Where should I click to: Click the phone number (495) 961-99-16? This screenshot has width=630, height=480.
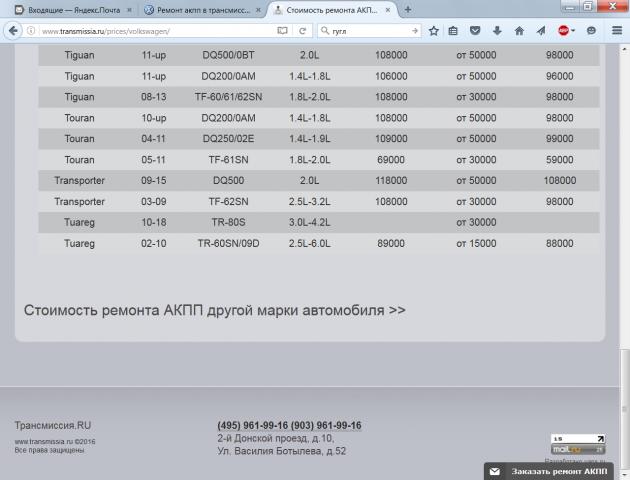(x=253, y=425)
